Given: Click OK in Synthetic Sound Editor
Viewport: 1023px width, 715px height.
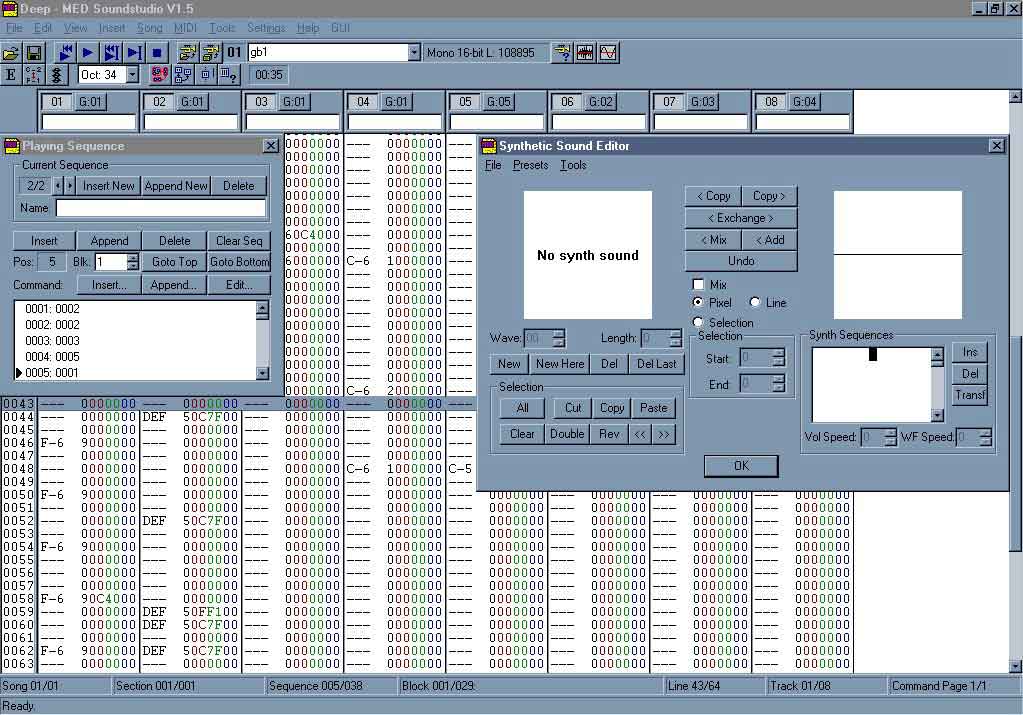Looking at the screenshot, I should [740, 466].
